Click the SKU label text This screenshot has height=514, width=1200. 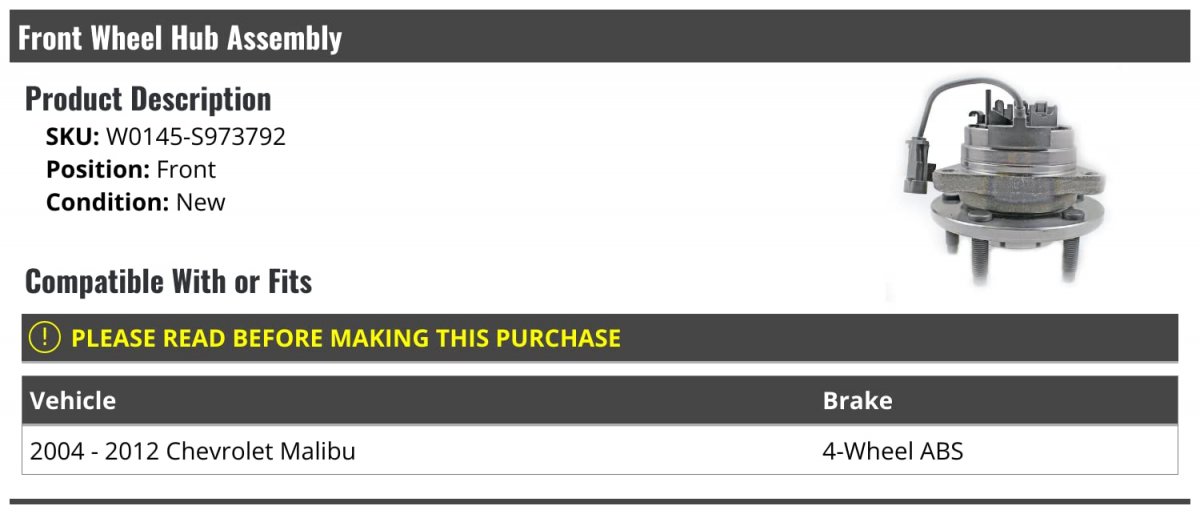tap(73, 137)
